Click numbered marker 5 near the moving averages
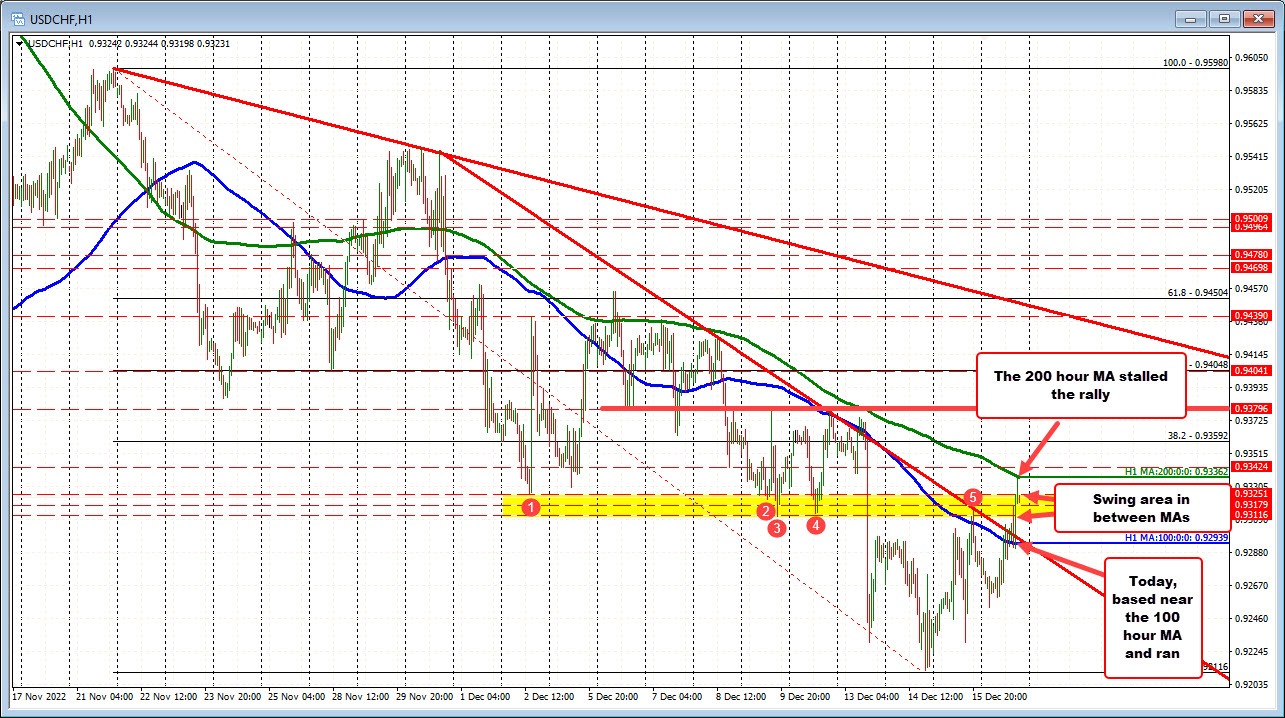Viewport: 1285px width, 718px height. (973, 496)
